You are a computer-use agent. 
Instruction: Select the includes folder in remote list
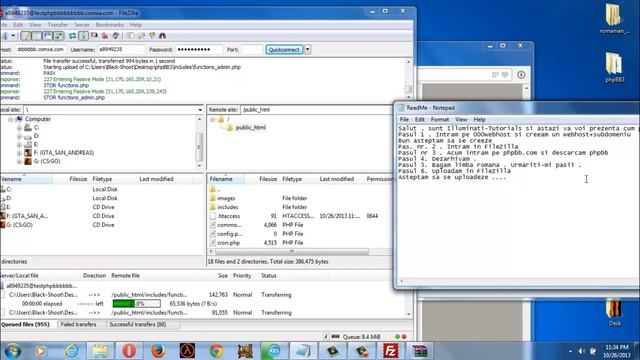(x=227, y=207)
